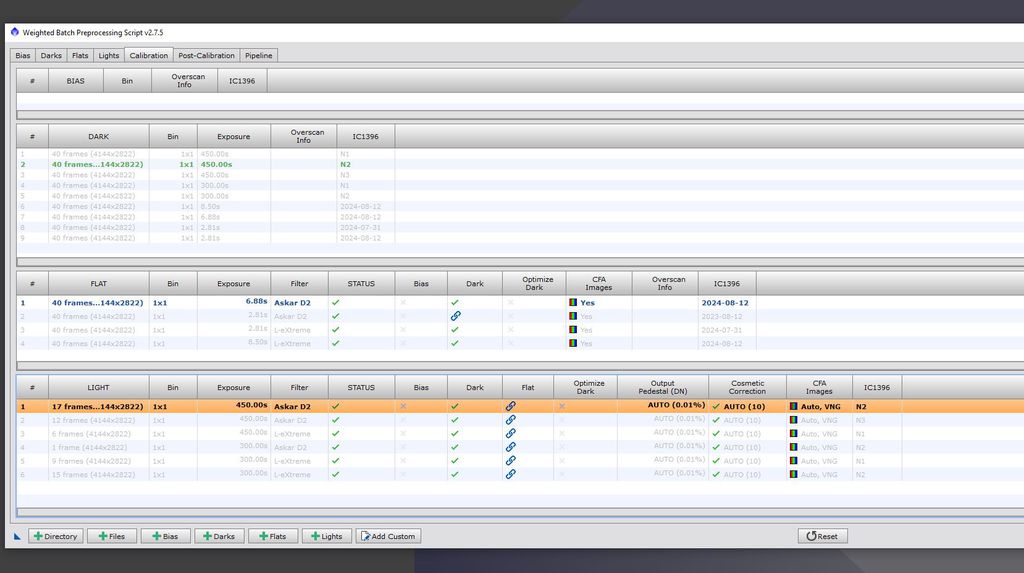The height and width of the screenshot is (573, 1024).
Task: Click the Cosmetic Correction checkmark in light row 1
Action: pyautogui.click(x=716, y=406)
